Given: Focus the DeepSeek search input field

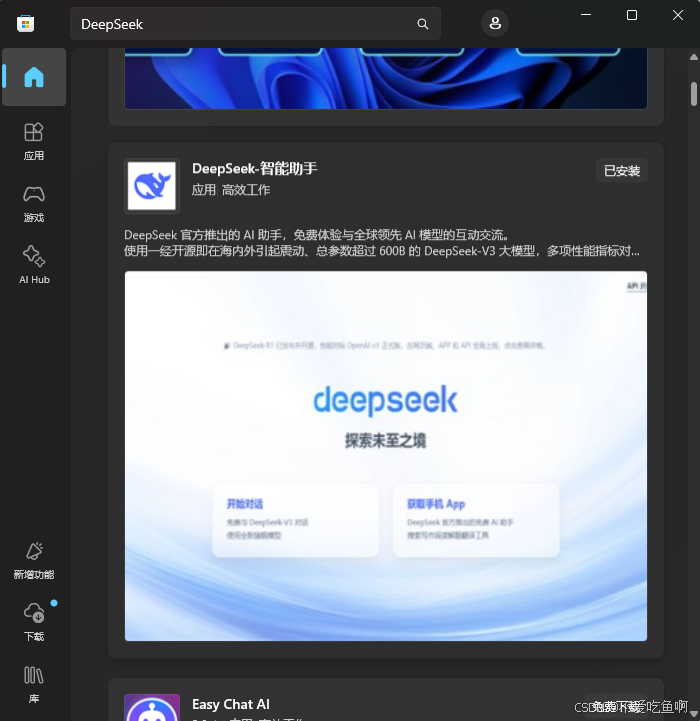Looking at the screenshot, I should tap(255, 24).
